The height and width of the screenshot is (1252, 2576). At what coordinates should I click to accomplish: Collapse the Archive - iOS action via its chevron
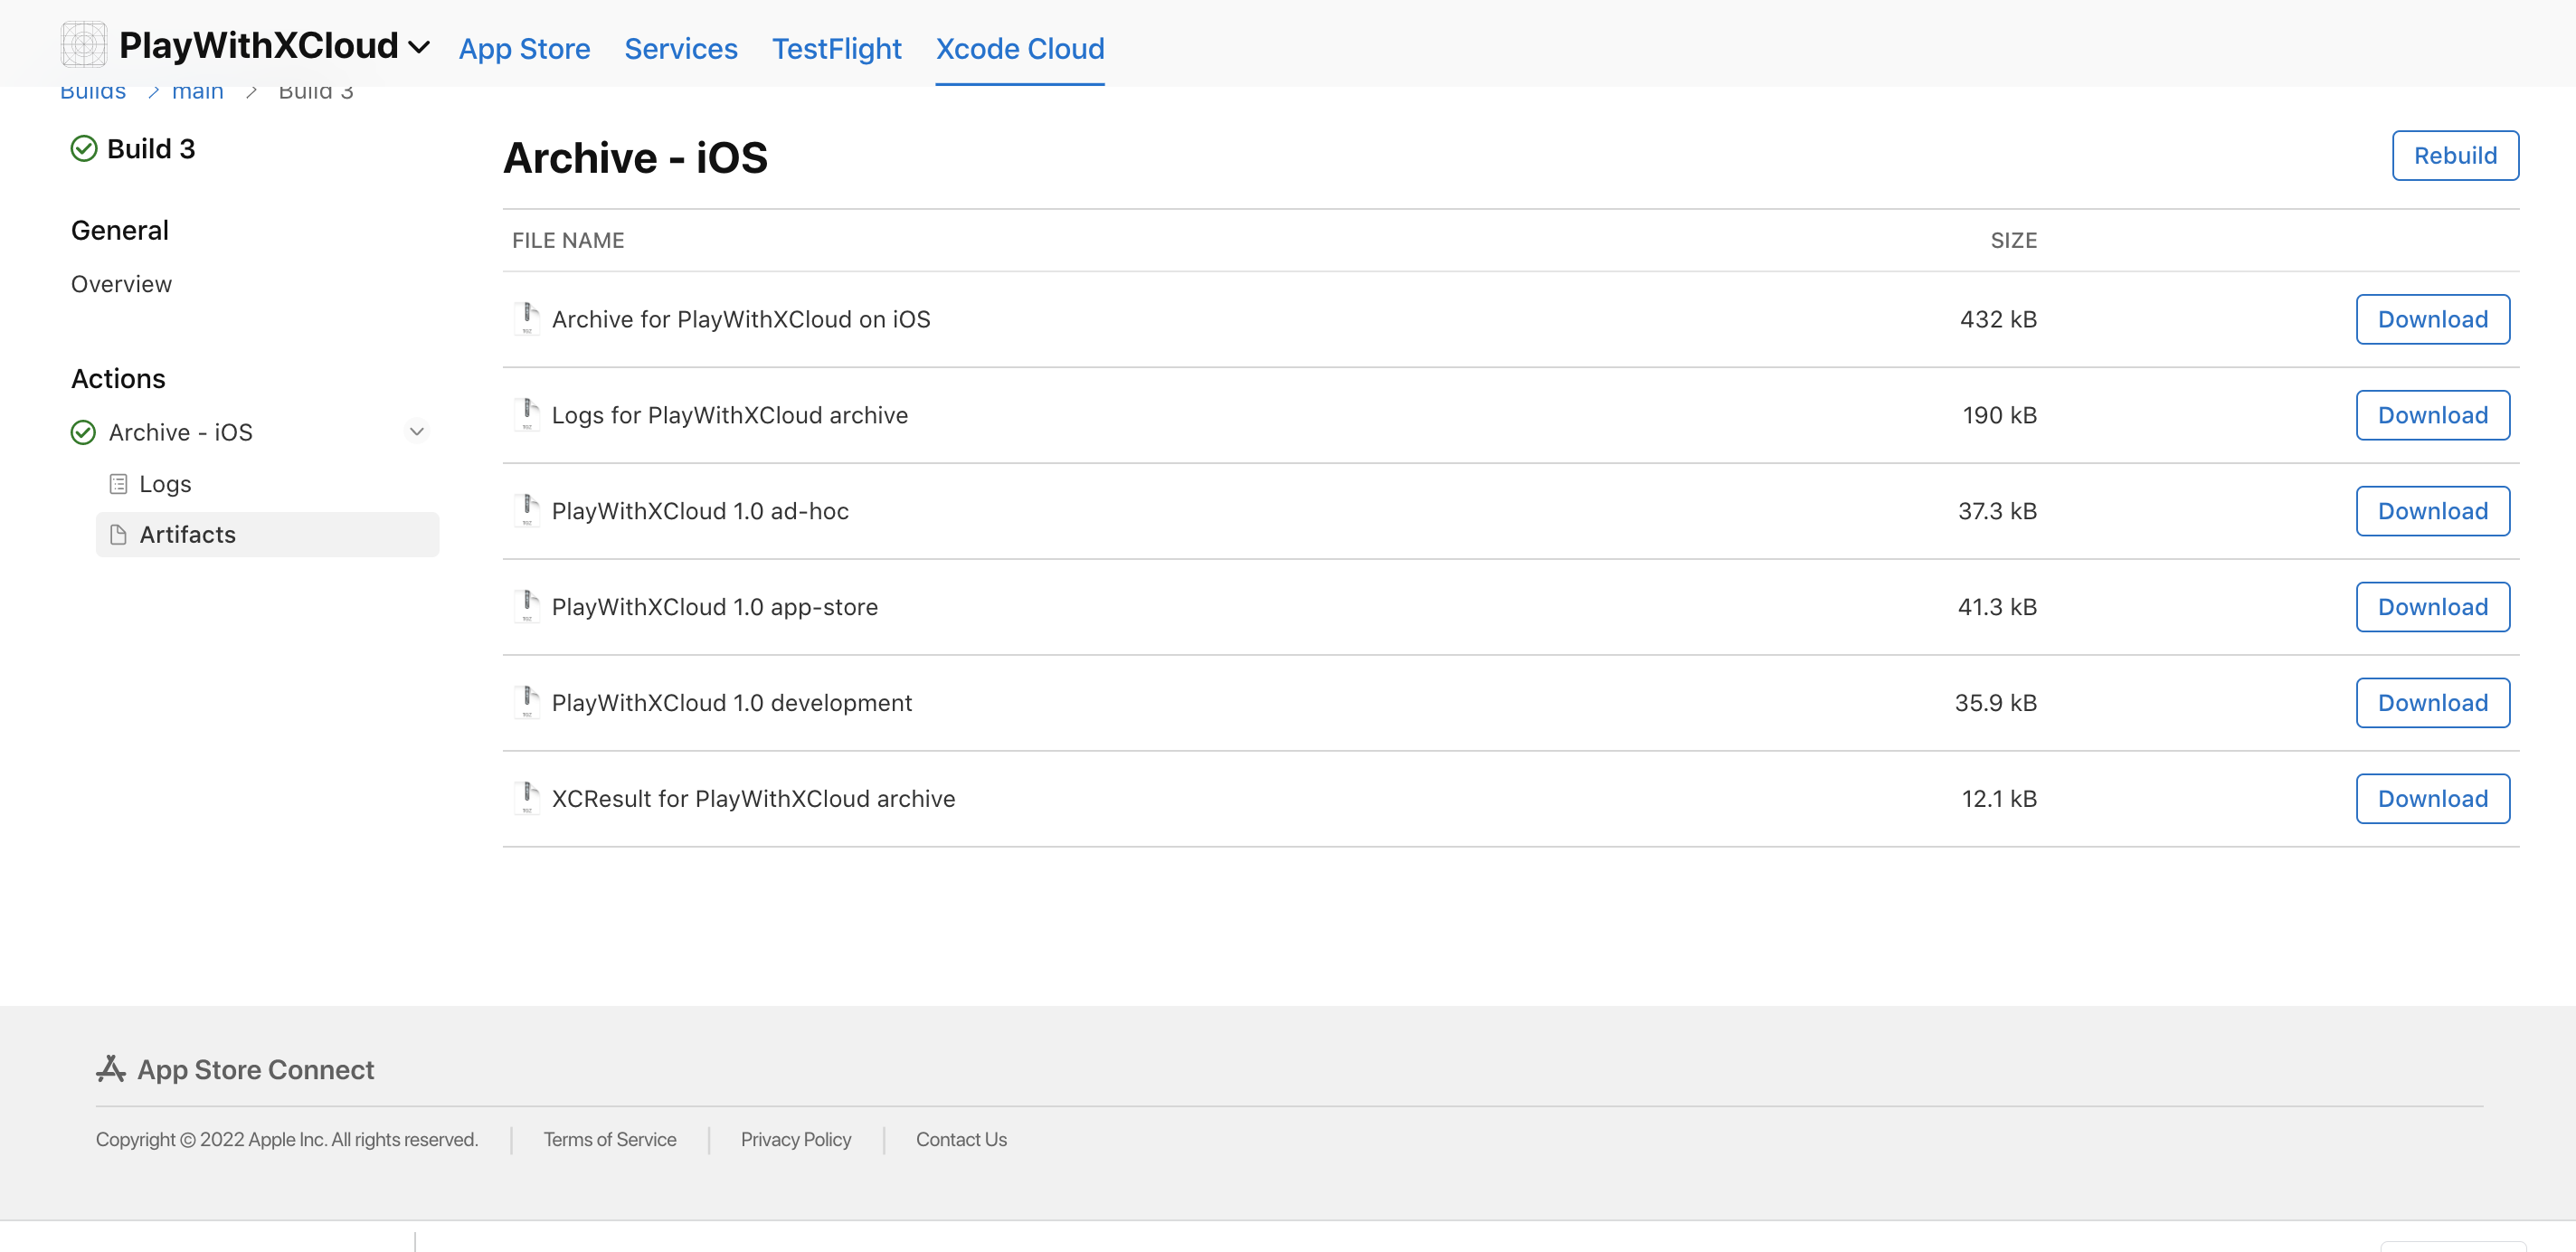click(417, 431)
